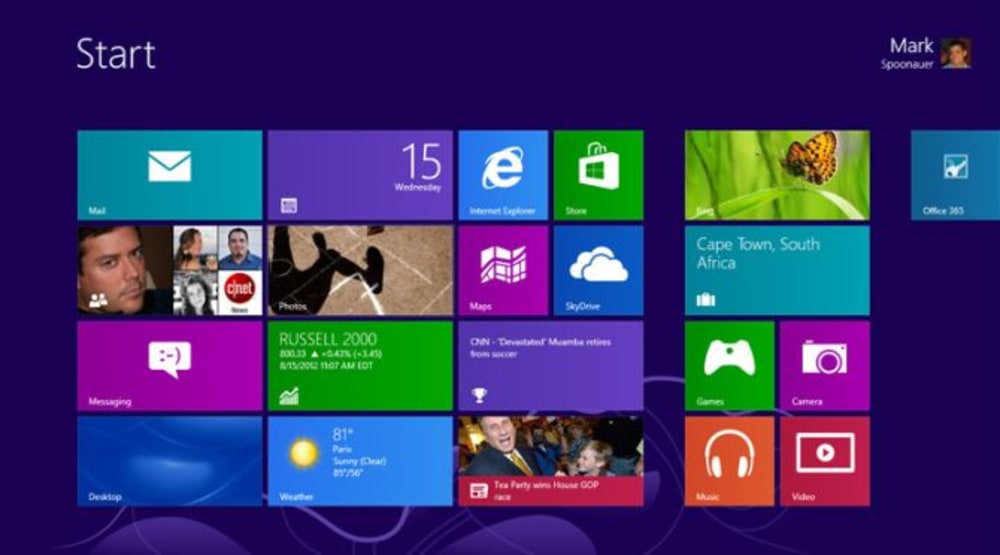Launch the Games tile
Image resolution: width=1000 pixels, height=555 pixels.
(730, 366)
